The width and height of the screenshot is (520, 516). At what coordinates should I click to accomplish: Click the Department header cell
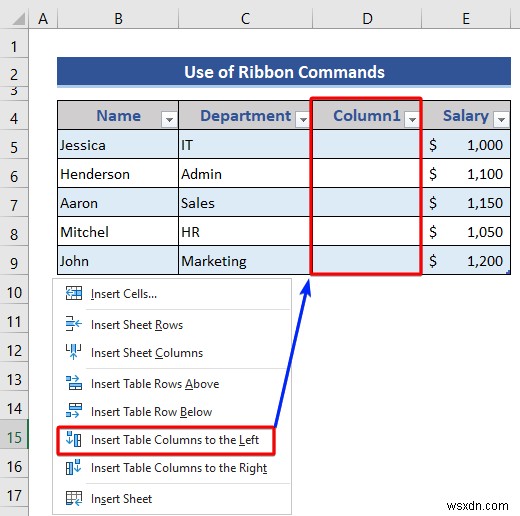245,115
